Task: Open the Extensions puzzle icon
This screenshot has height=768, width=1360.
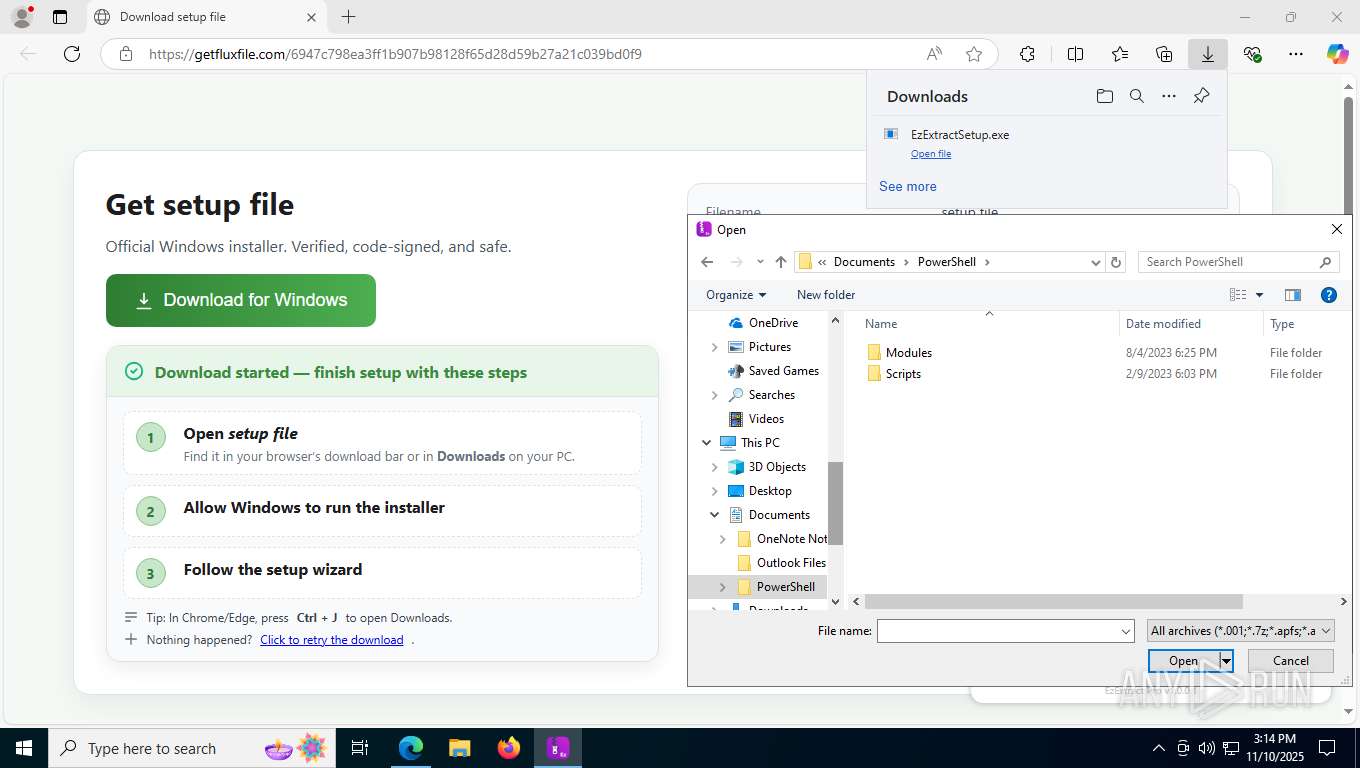Action: coord(1027,54)
